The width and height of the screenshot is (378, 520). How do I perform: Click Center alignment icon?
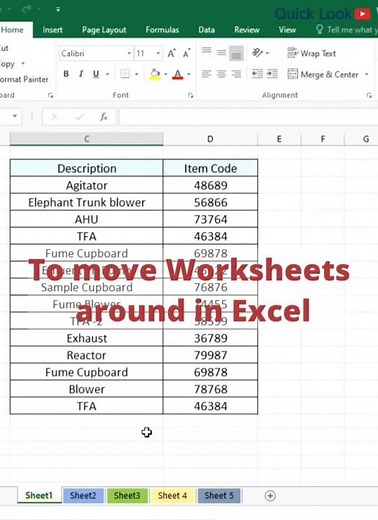[x=221, y=74]
